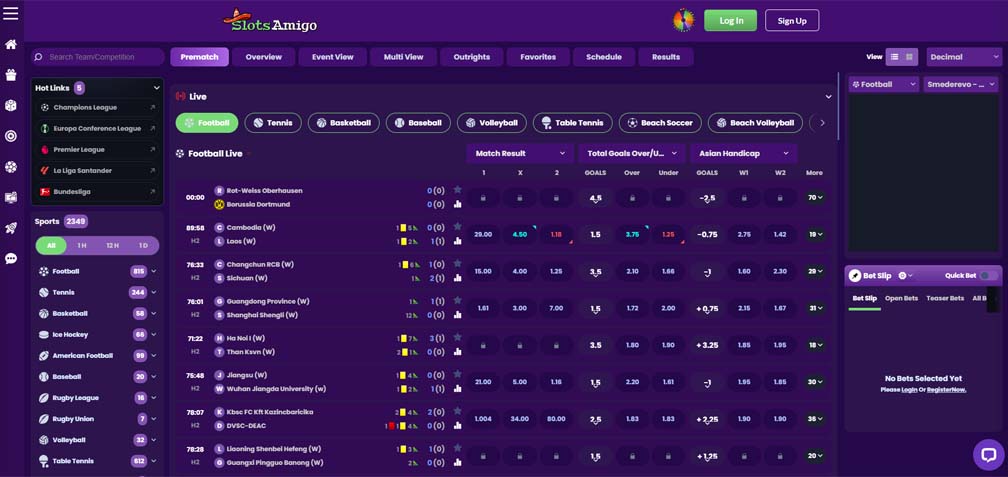The width and height of the screenshot is (1008, 477).
Task: Select the Football live sport pill
Action: pos(207,123)
